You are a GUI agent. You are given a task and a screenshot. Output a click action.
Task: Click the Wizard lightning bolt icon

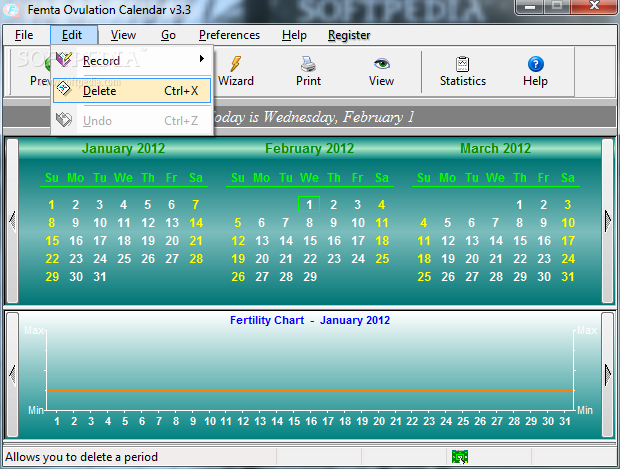[x=236, y=64]
